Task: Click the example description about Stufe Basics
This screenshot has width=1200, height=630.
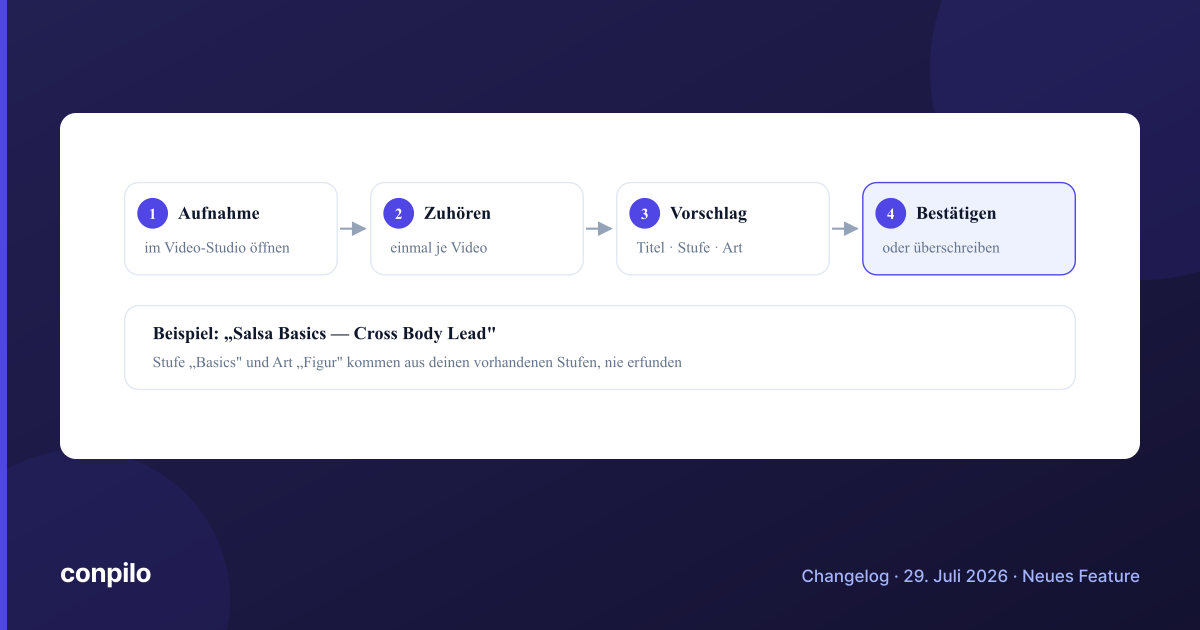Action: tap(417, 362)
